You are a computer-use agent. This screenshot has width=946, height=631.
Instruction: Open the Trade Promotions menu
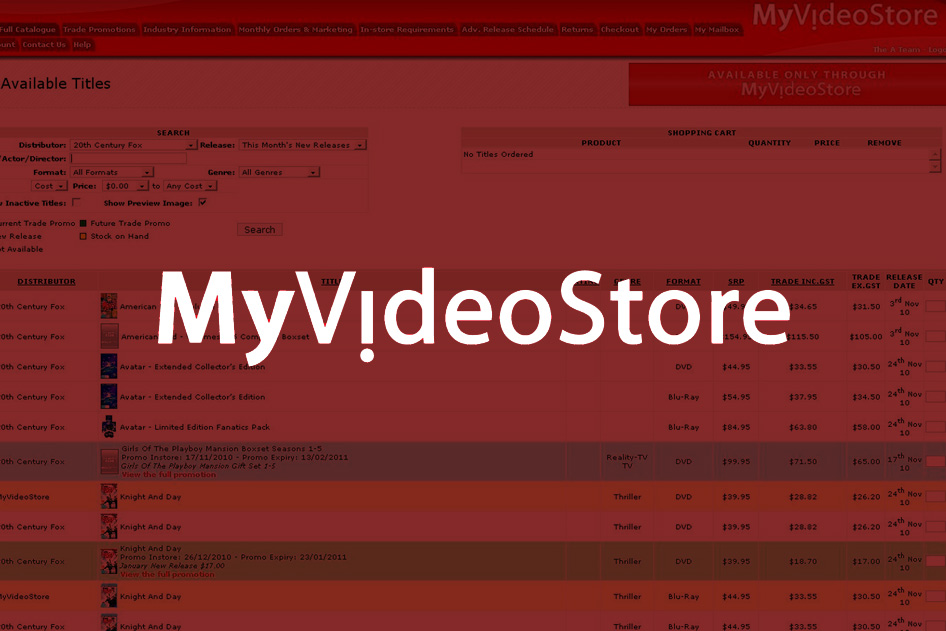[x=99, y=30]
